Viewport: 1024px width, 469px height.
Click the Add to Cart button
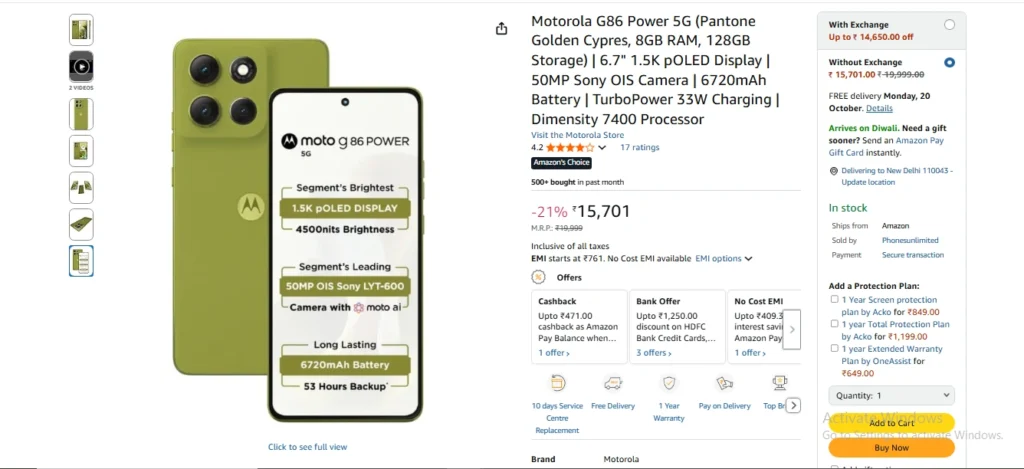[x=891, y=423]
